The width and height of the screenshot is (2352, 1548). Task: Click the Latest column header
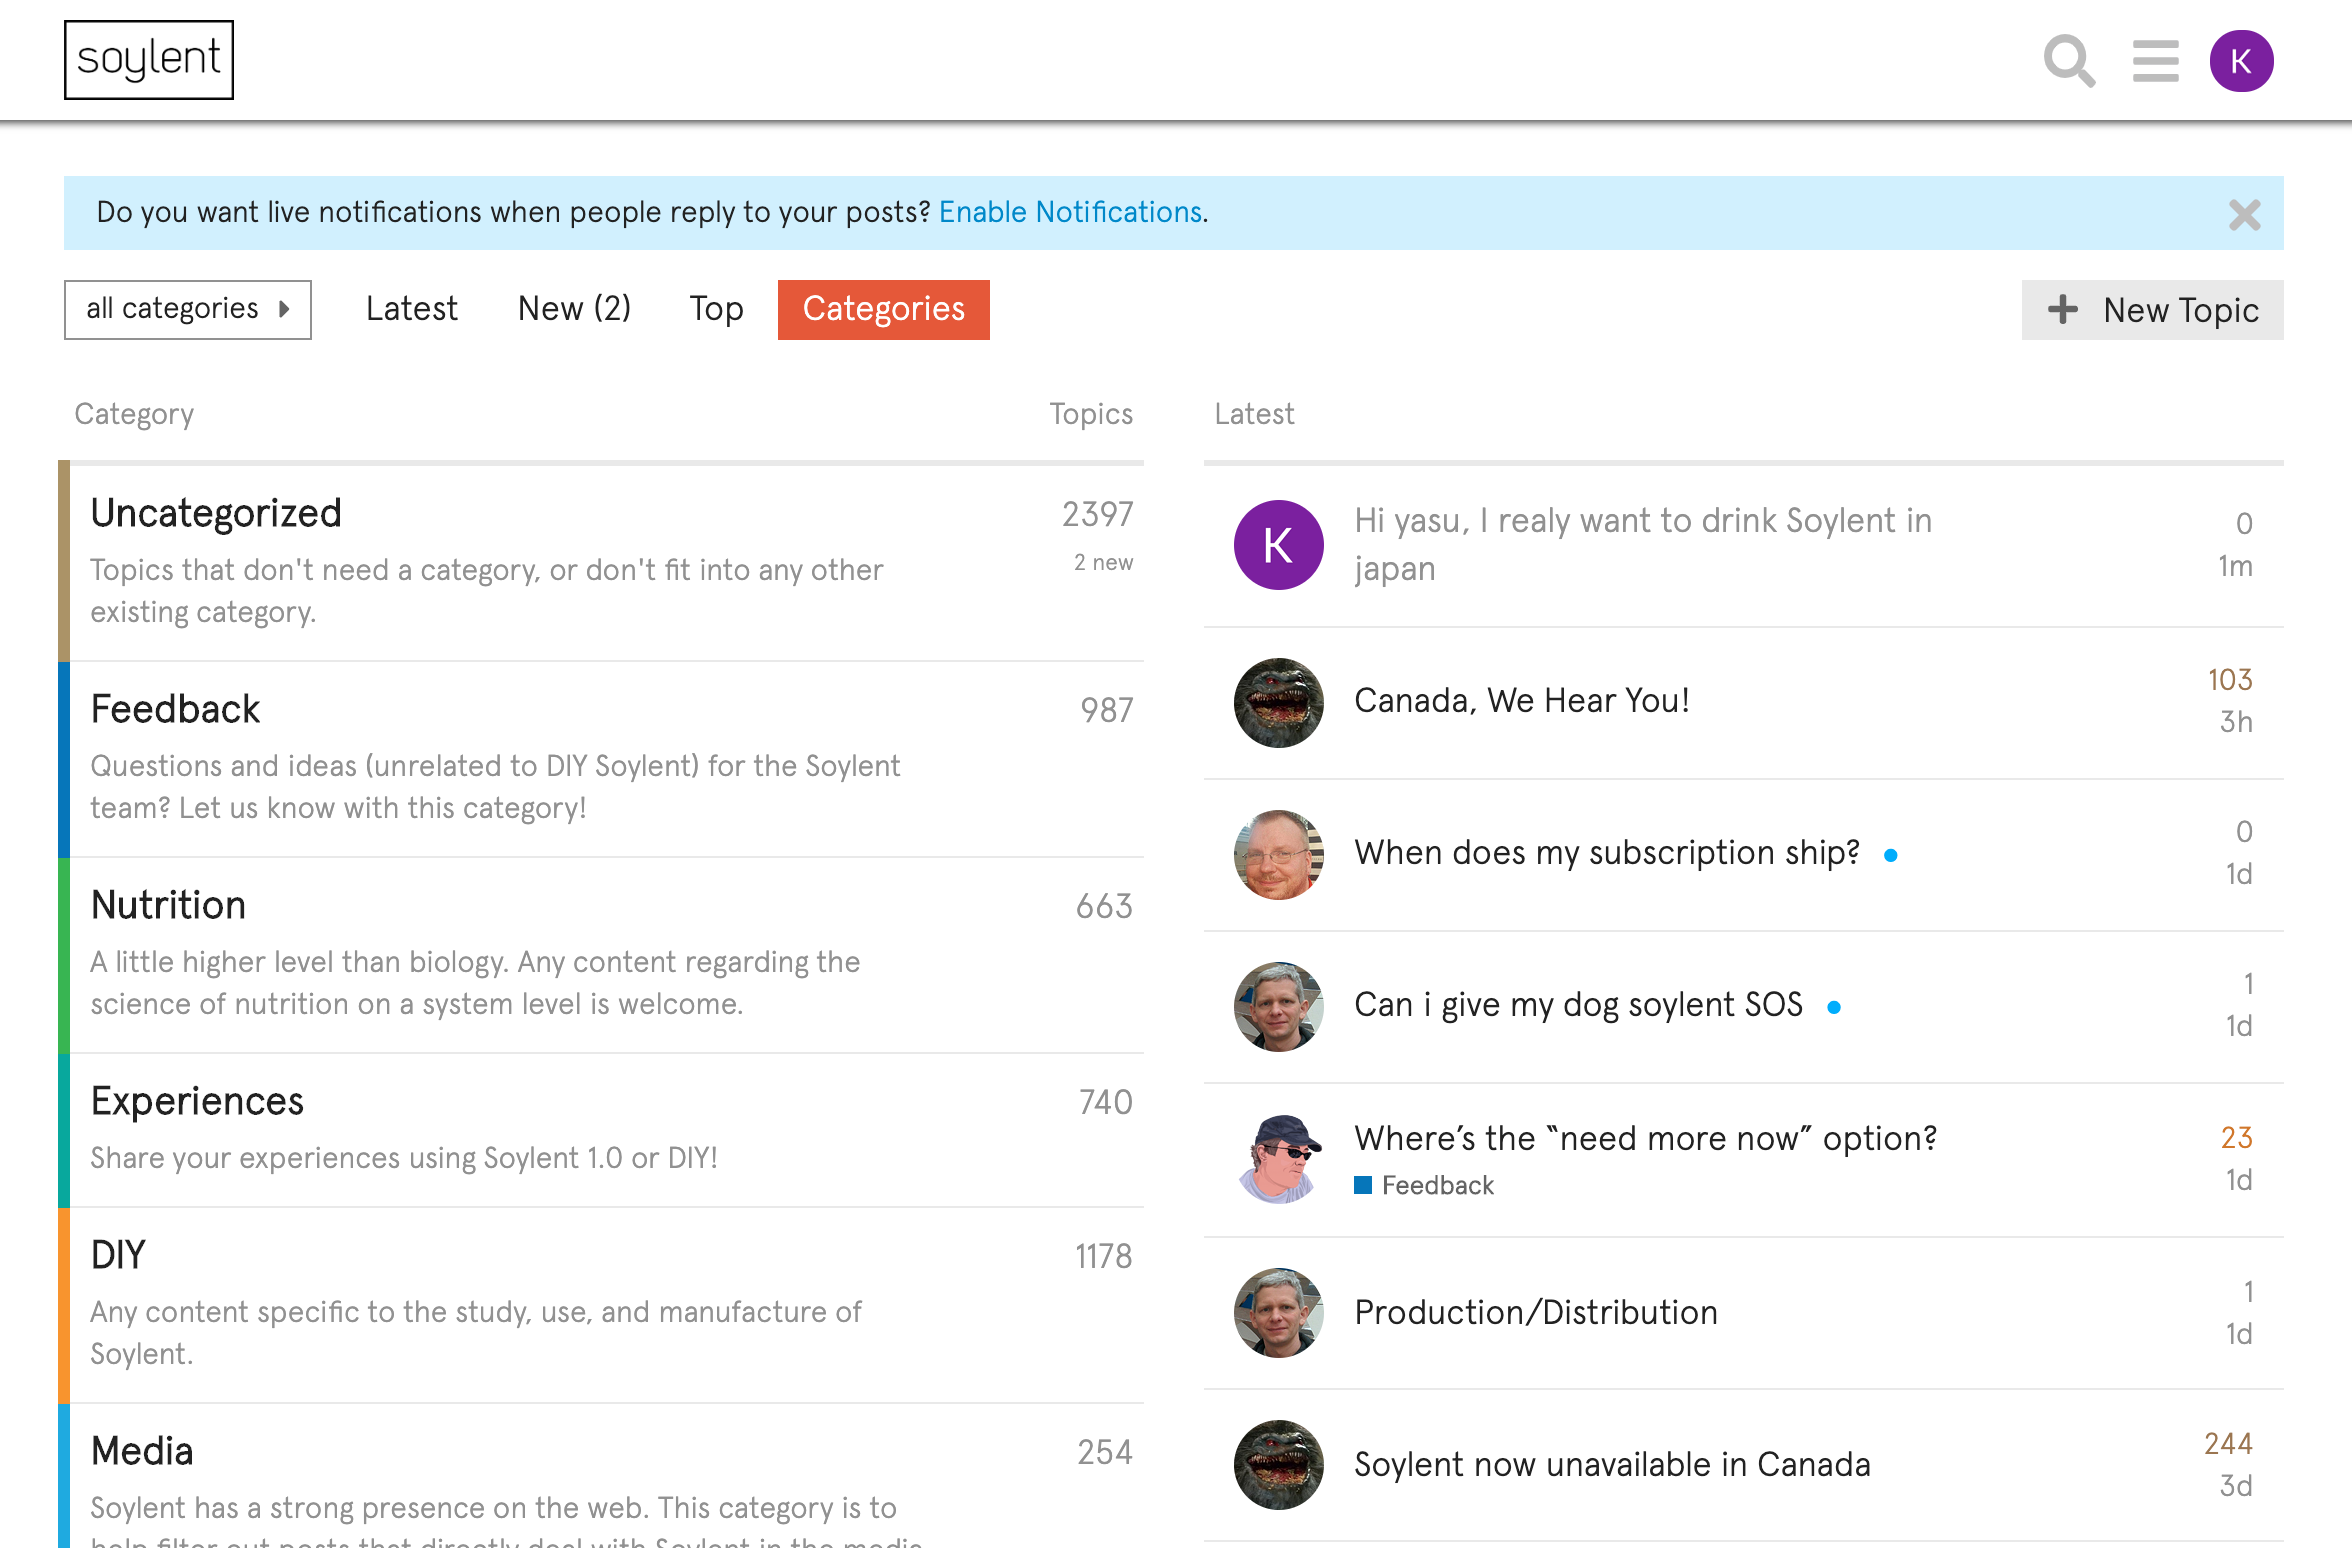tap(1254, 414)
